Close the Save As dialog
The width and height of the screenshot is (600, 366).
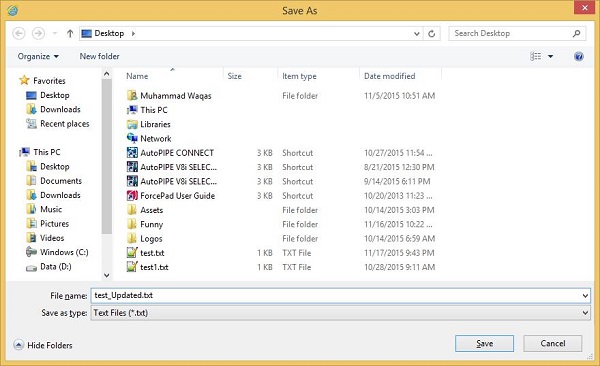584,8
